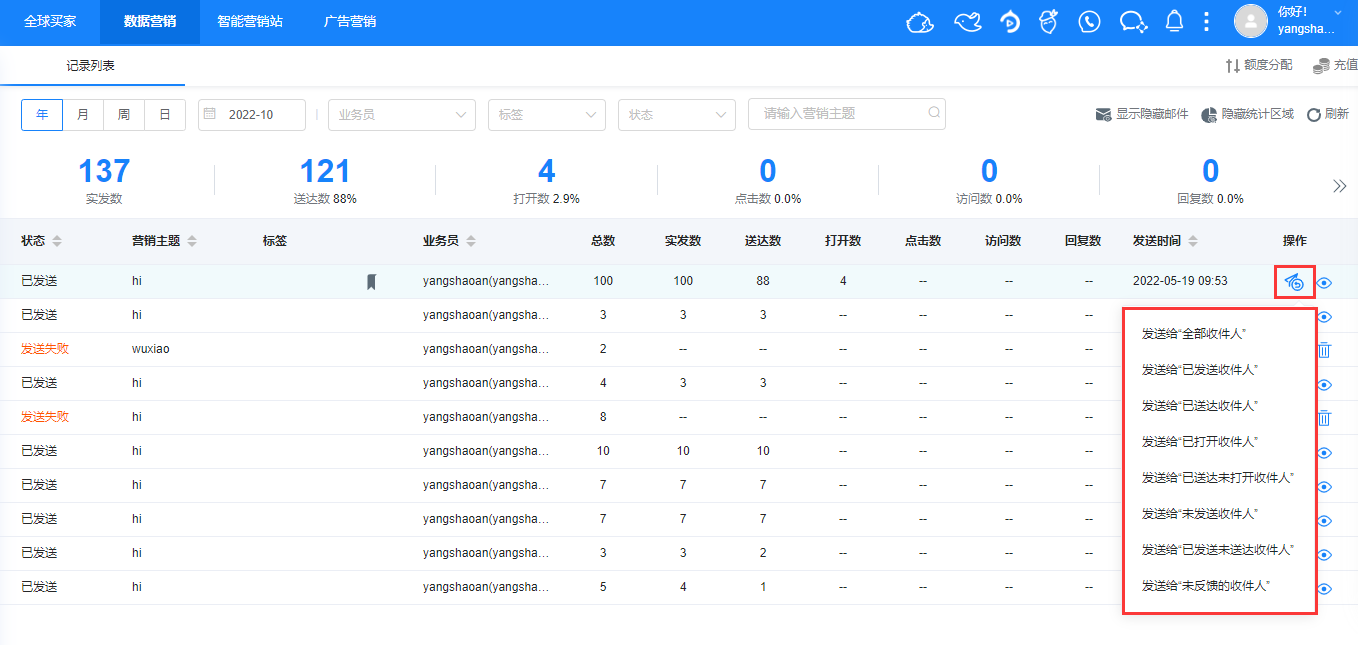Choose 发送给"全部收件人" from the menu
Viewport: 1358px width, 645px height.
click(x=1194, y=334)
